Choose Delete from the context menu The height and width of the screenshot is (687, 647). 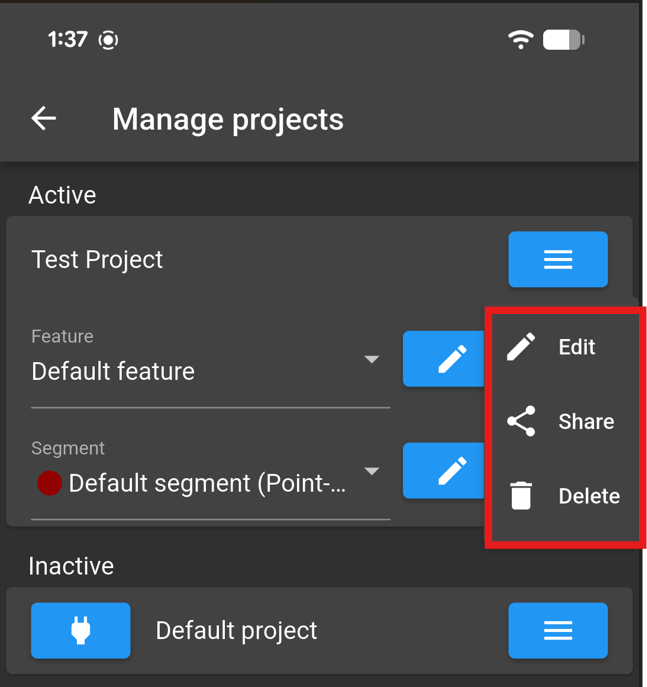(x=564, y=496)
